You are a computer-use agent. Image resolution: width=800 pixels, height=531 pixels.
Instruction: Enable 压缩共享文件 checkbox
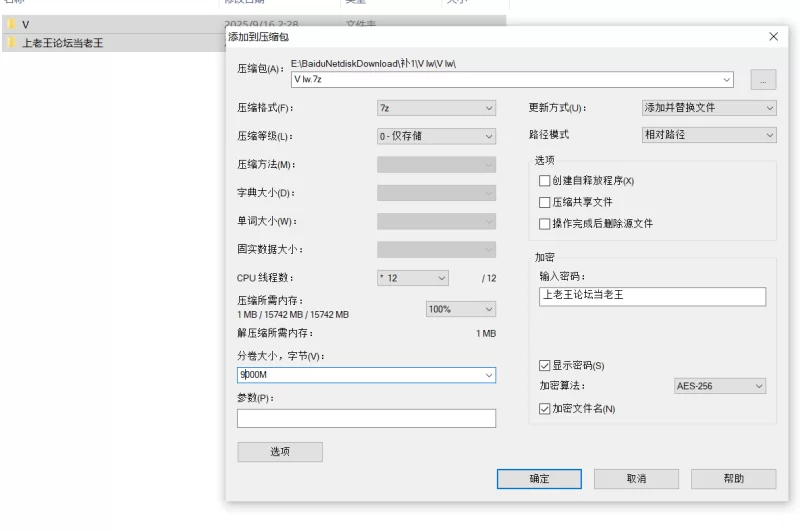(x=544, y=202)
